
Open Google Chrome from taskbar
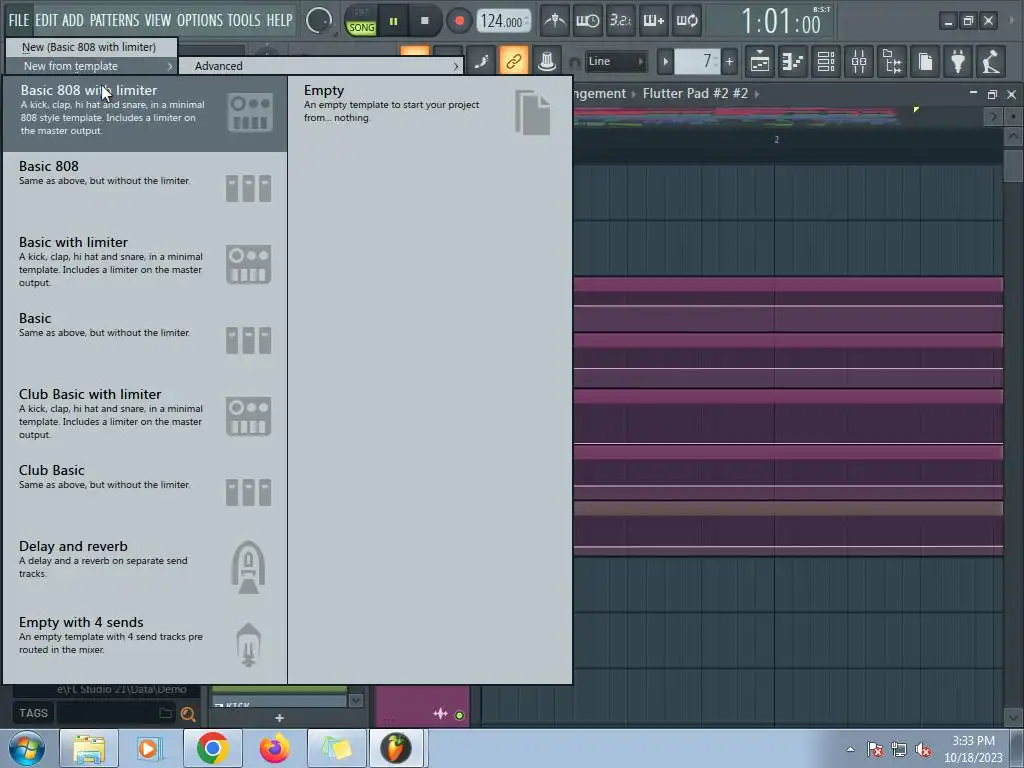(x=212, y=748)
